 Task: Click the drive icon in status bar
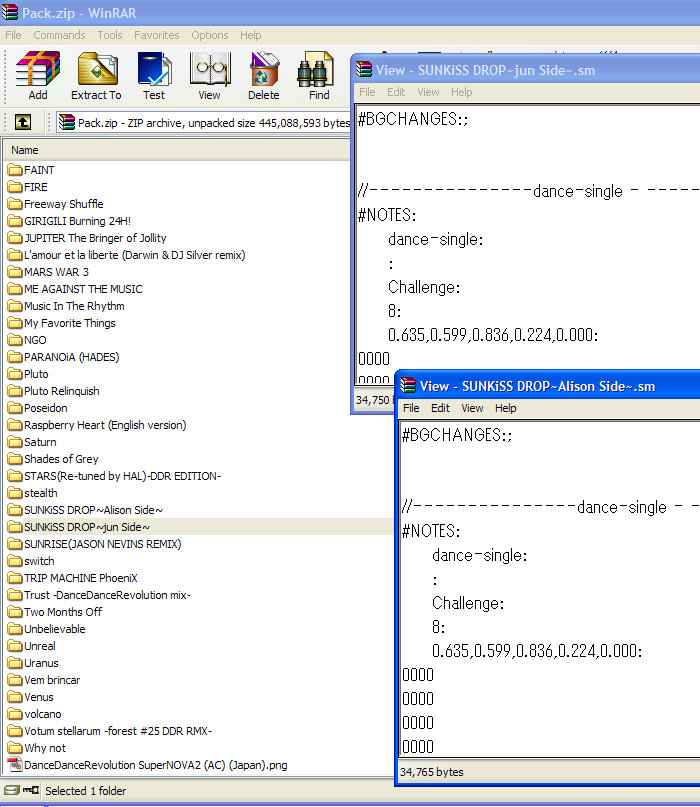pos(11,790)
